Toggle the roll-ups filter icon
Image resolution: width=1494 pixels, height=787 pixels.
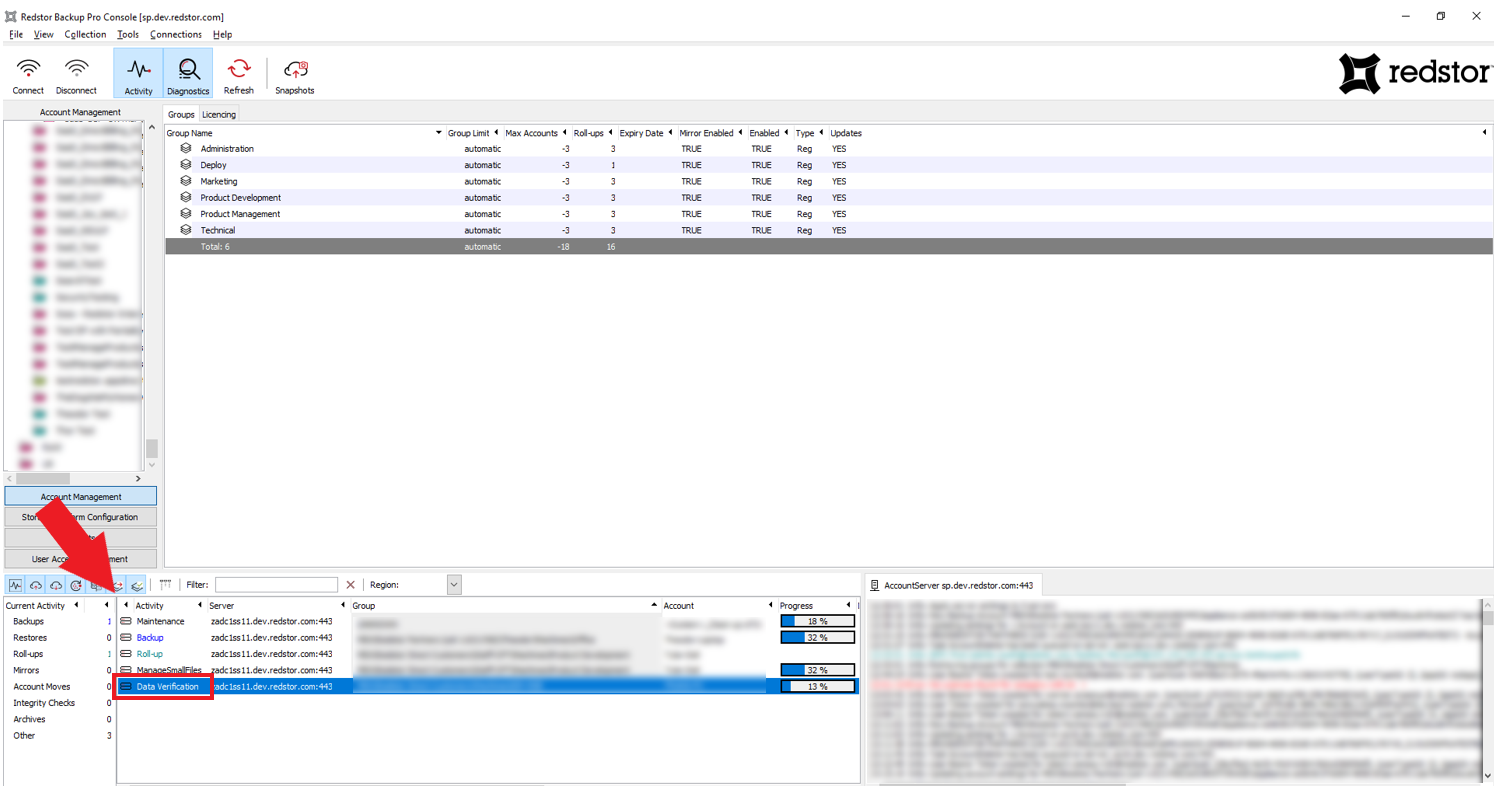(76, 585)
